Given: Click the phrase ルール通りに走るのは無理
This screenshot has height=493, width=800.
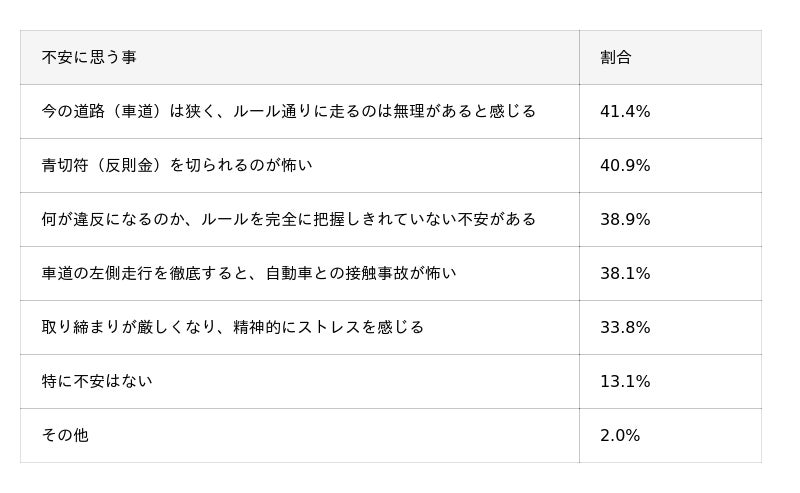Looking at the screenshot, I should coord(329,111).
